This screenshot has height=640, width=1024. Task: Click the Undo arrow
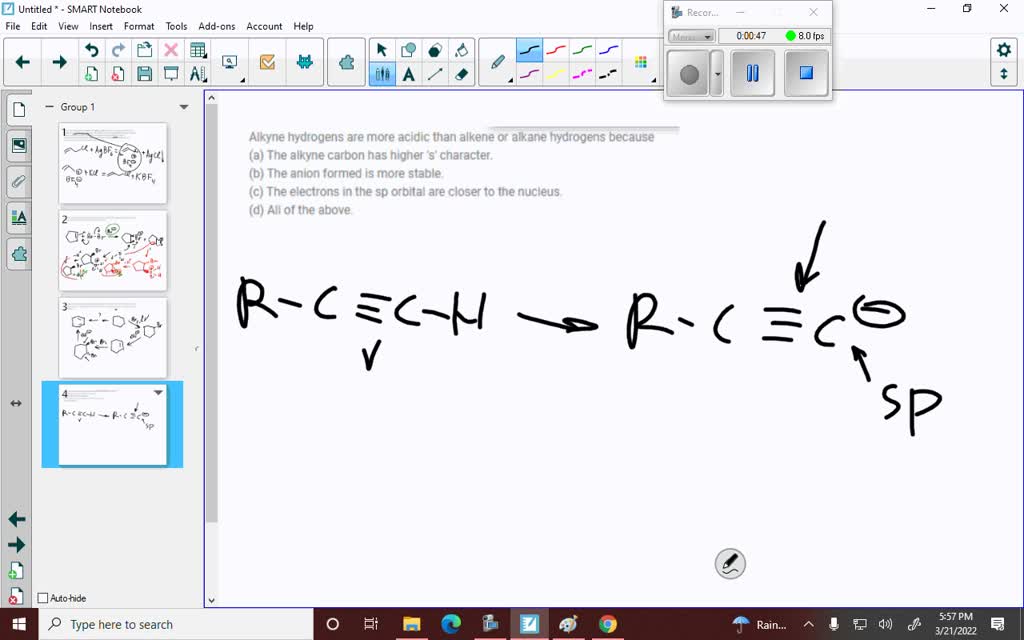pyautogui.click(x=92, y=50)
